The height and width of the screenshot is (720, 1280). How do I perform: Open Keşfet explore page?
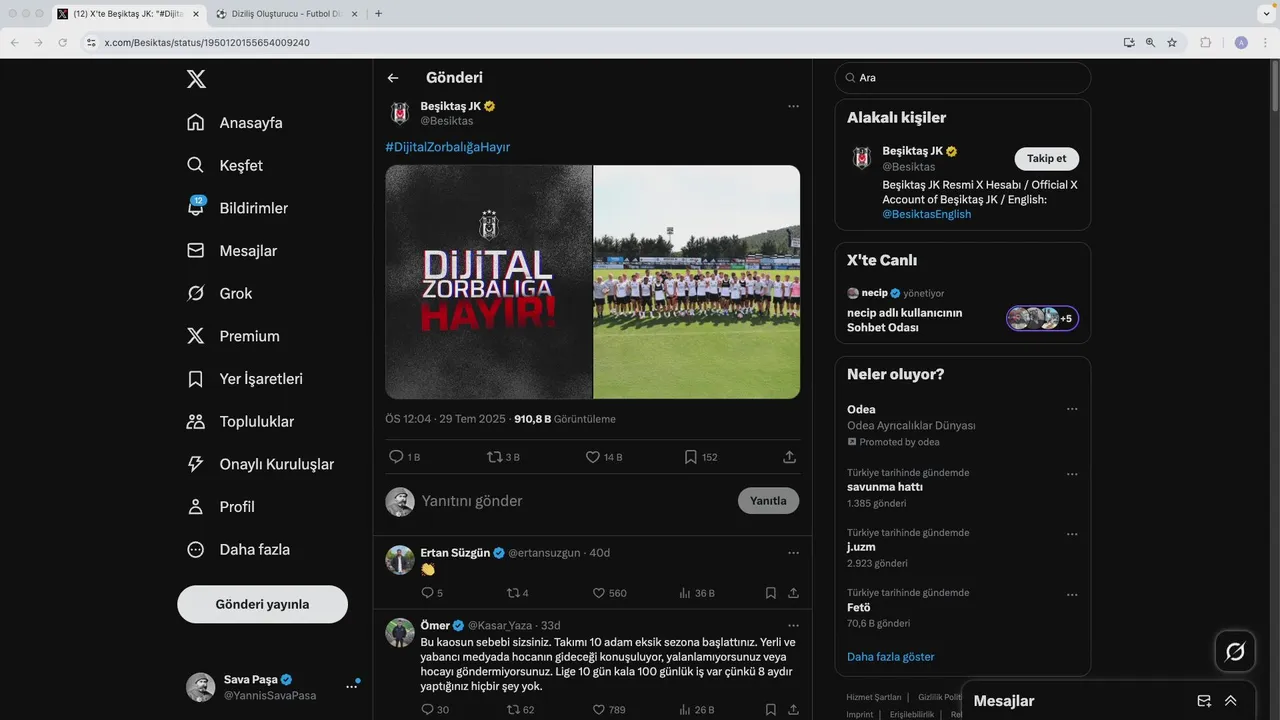225,165
